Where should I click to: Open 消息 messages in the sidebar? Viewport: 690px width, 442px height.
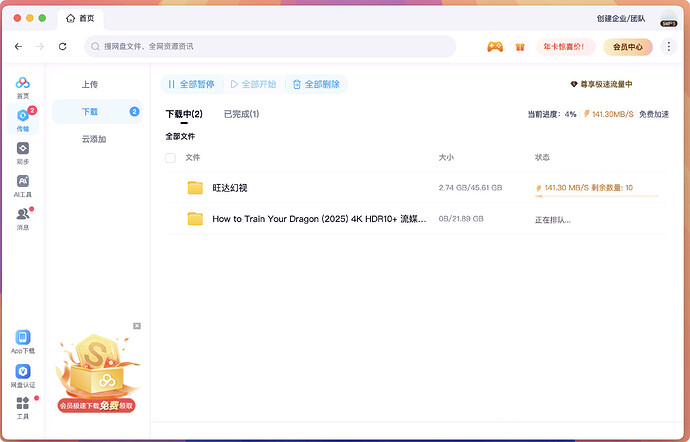coord(22,219)
